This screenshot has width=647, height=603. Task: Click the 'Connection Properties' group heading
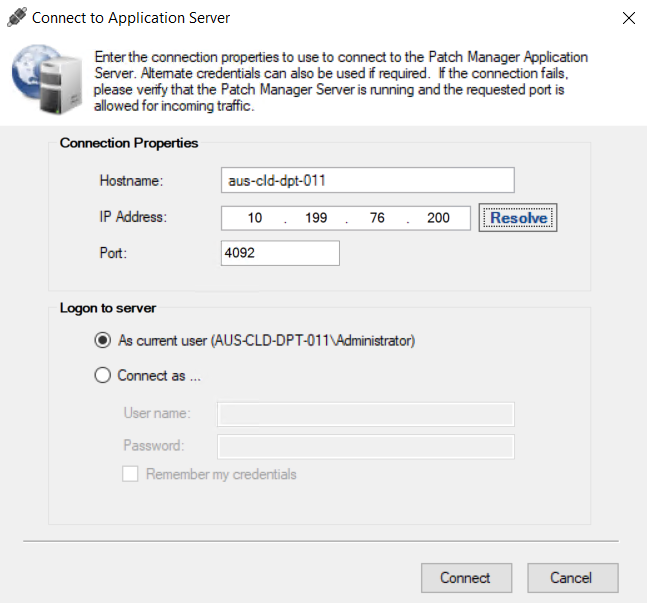[129, 143]
